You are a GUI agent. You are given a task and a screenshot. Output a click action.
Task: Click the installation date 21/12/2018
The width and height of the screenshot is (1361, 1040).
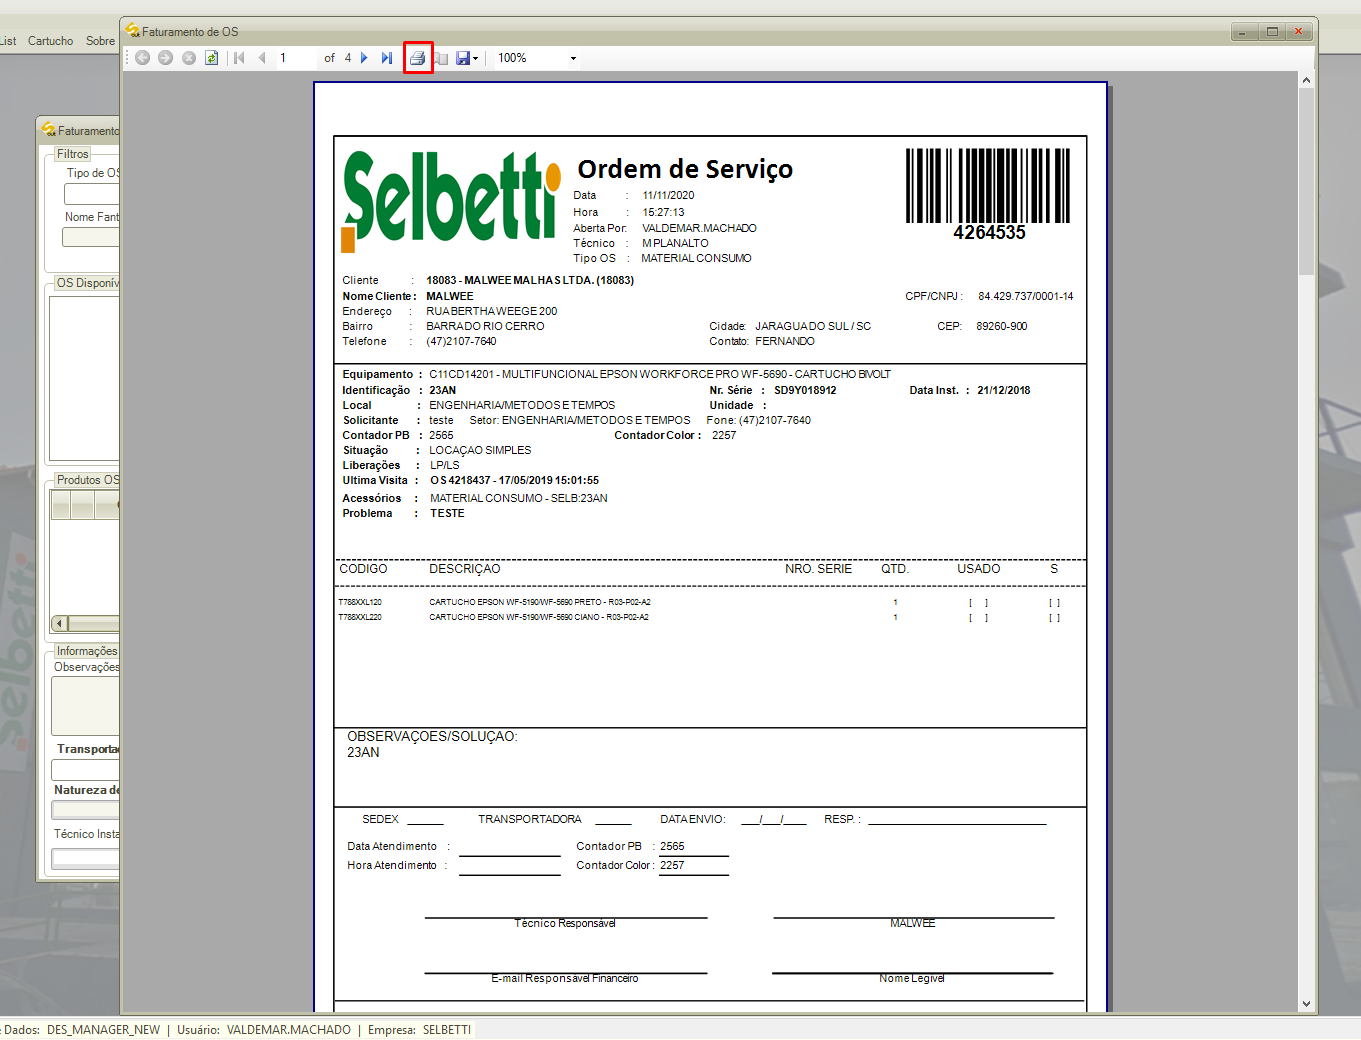(1004, 390)
